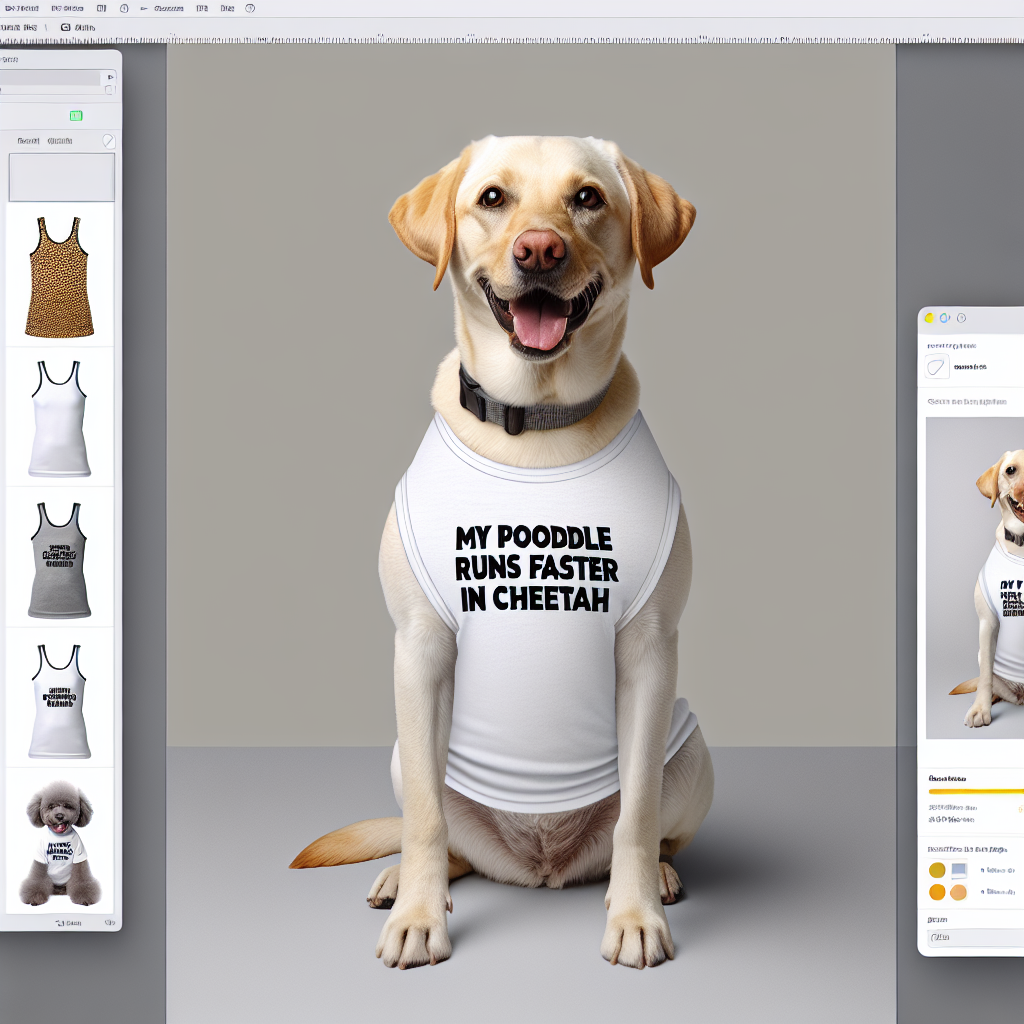1024x1024 pixels.
Task: Adjust the yellow slider bar in right panel
Action: tap(976, 791)
